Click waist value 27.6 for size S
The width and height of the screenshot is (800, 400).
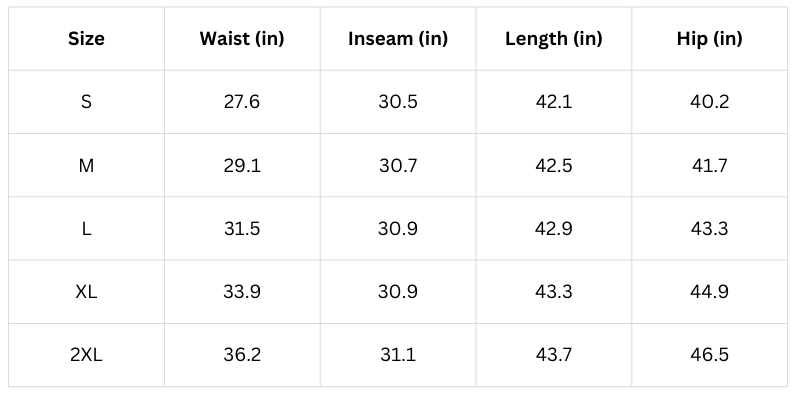click(x=242, y=102)
